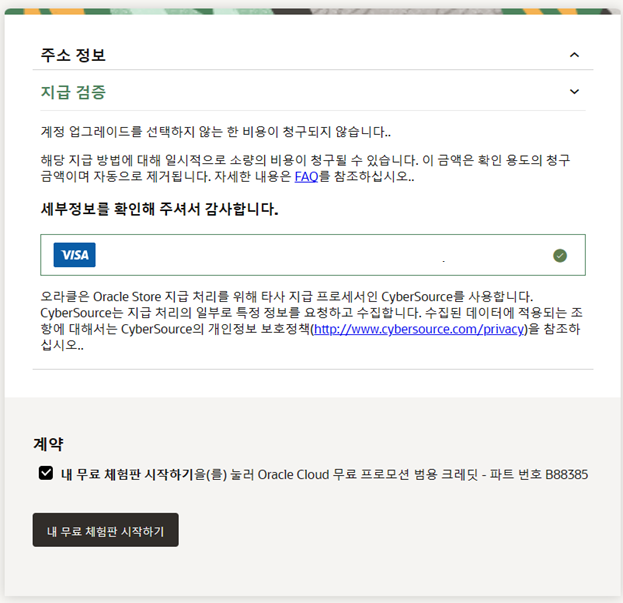Screen dimensions: 623x603
Task: Open the FAQ link
Action: 306,176
